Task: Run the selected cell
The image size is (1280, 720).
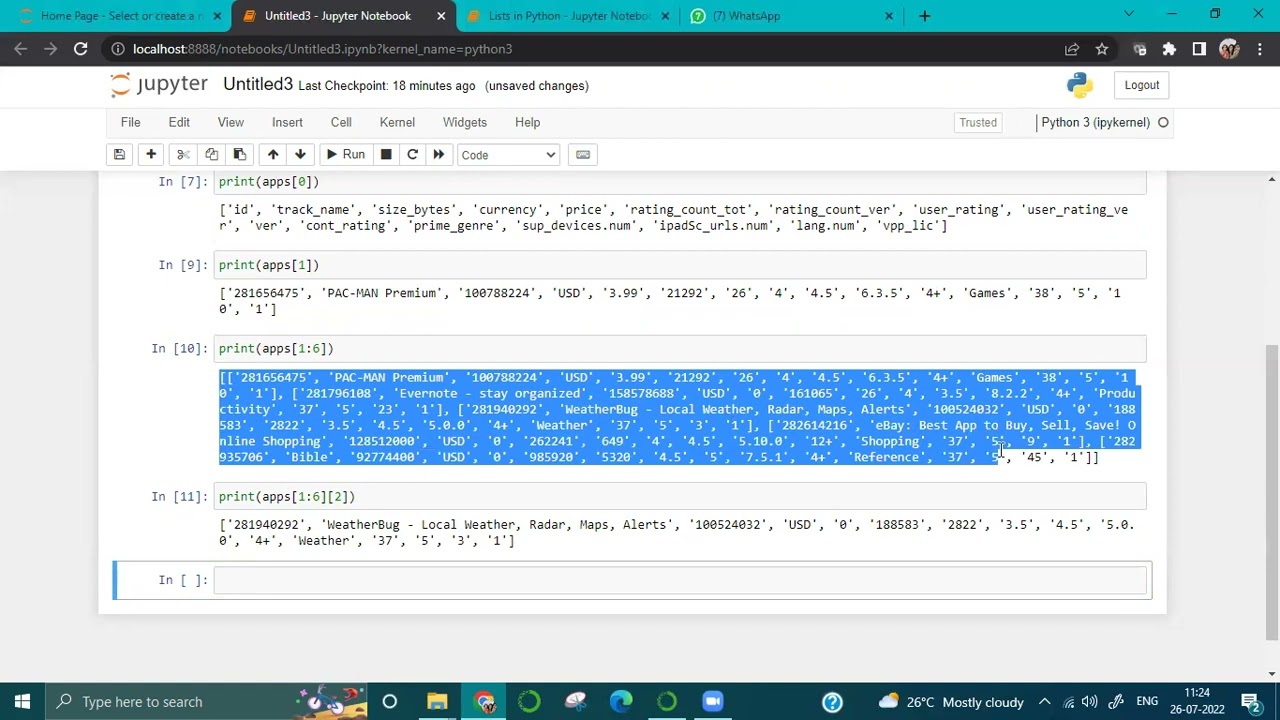Action: pyautogui.click(x=345, y=155)
